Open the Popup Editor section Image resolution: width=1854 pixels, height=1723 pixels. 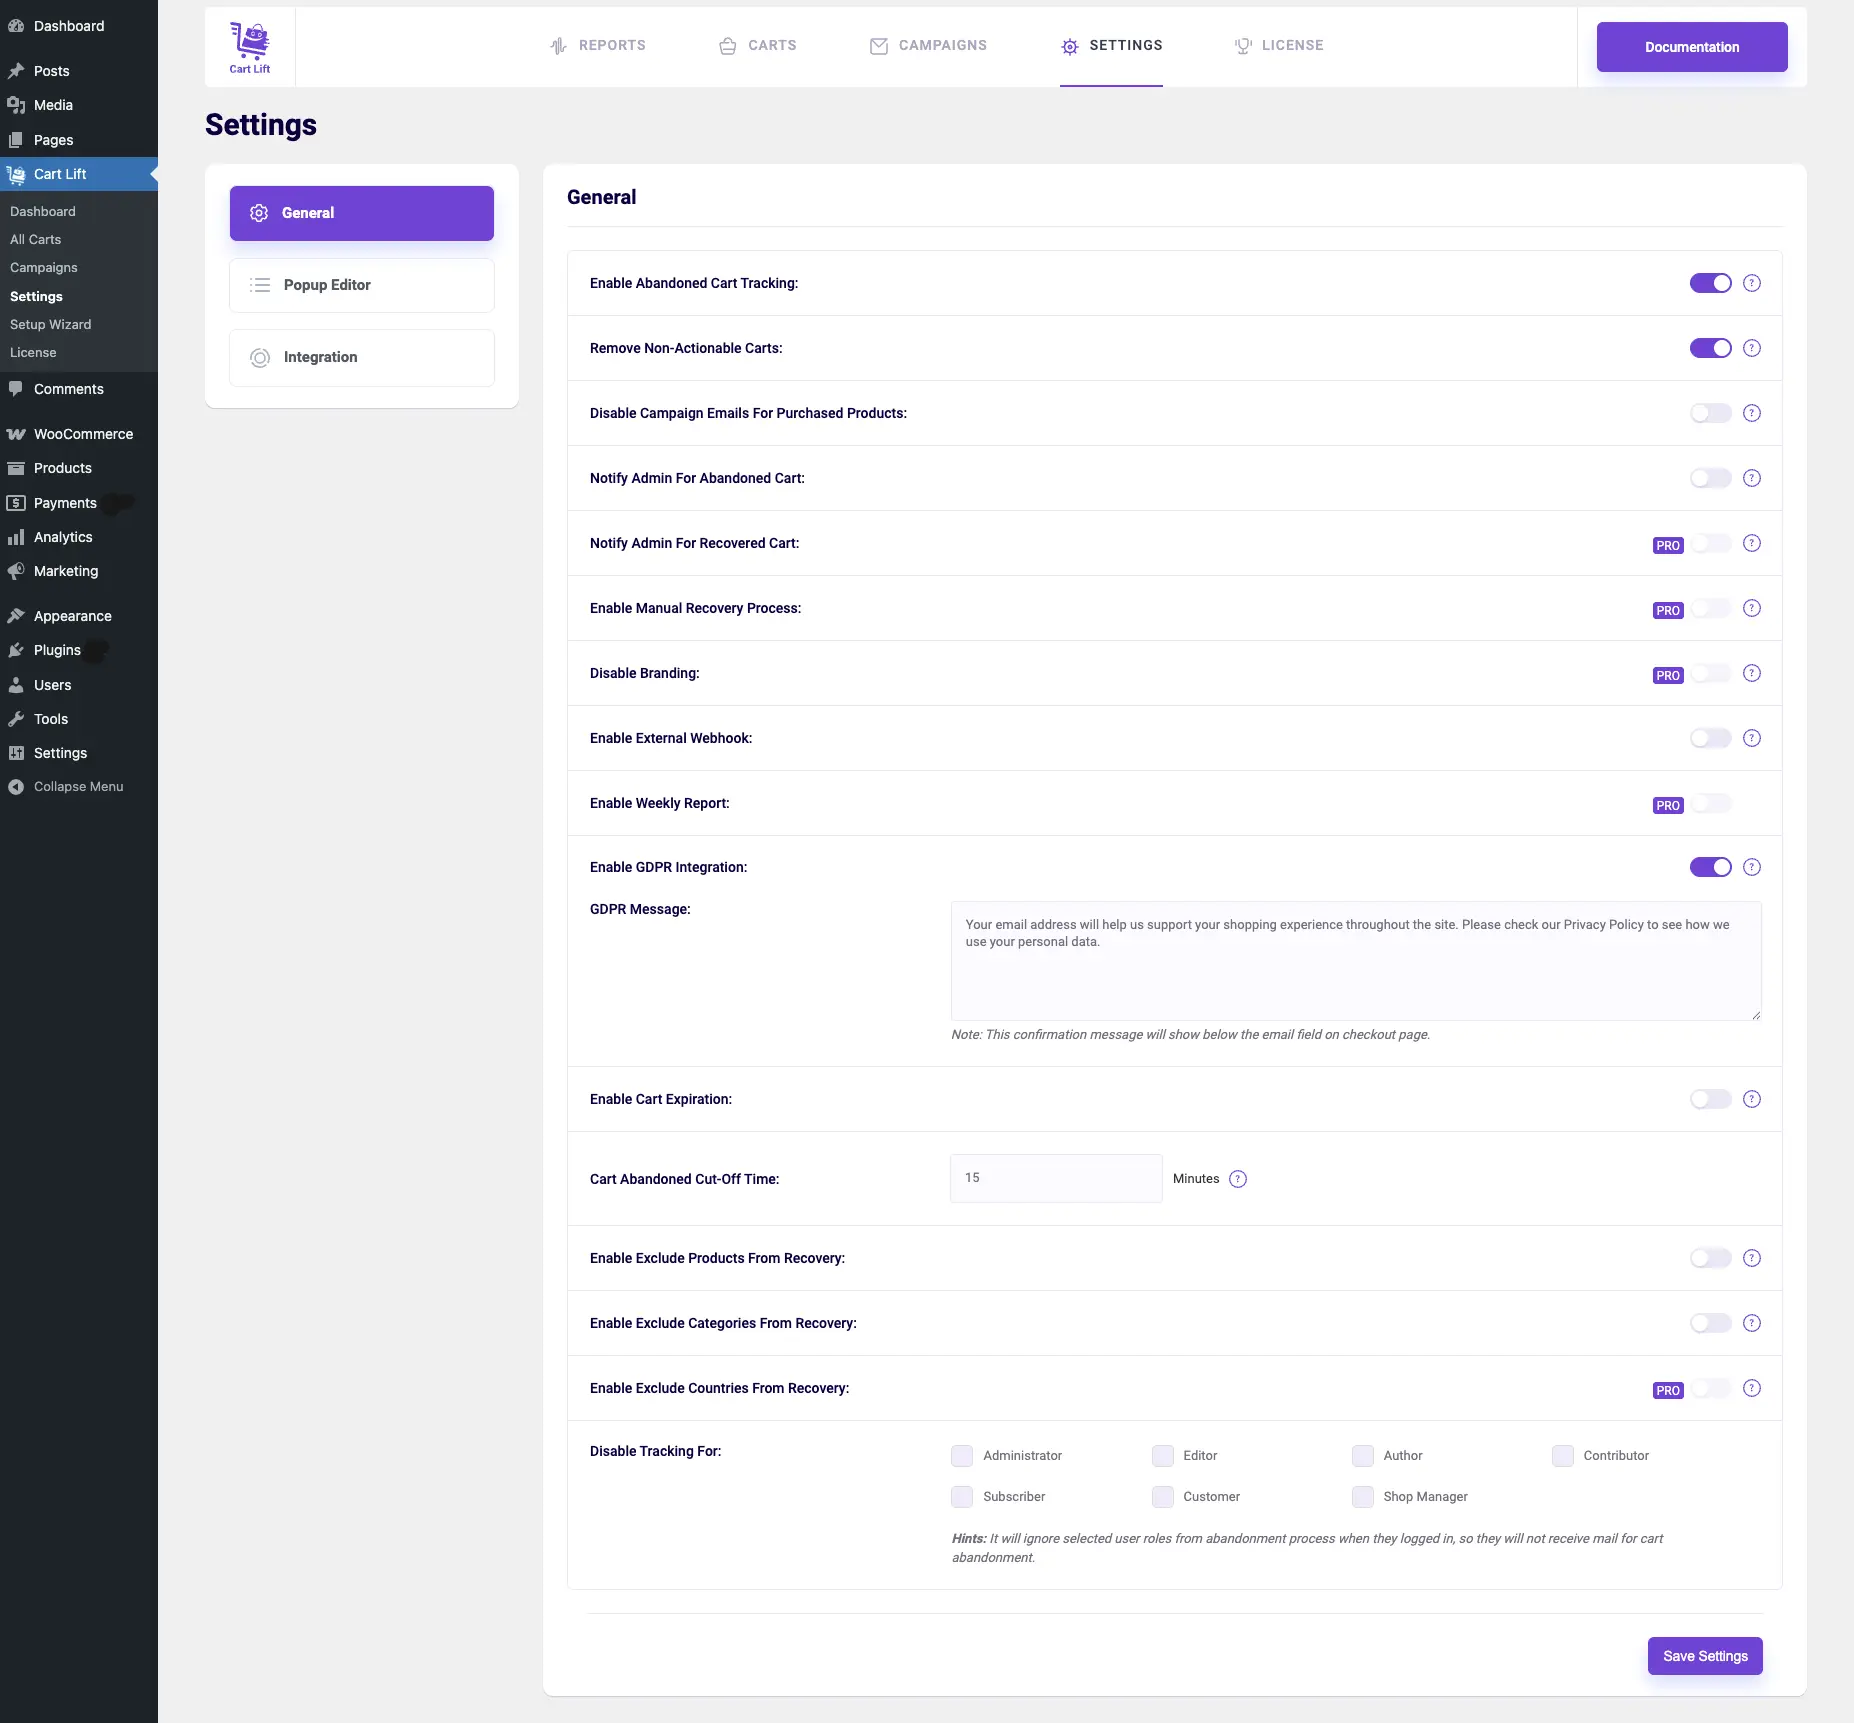point(362,285)
